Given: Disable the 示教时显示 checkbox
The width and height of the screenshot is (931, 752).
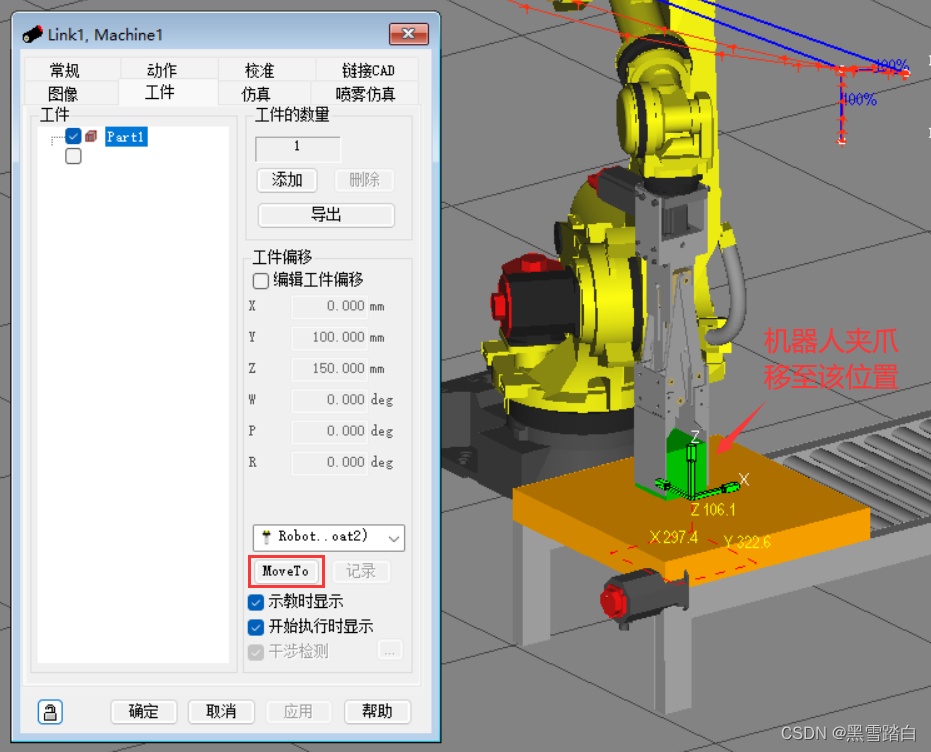Looking at the screenshot, I should (256, 602).
